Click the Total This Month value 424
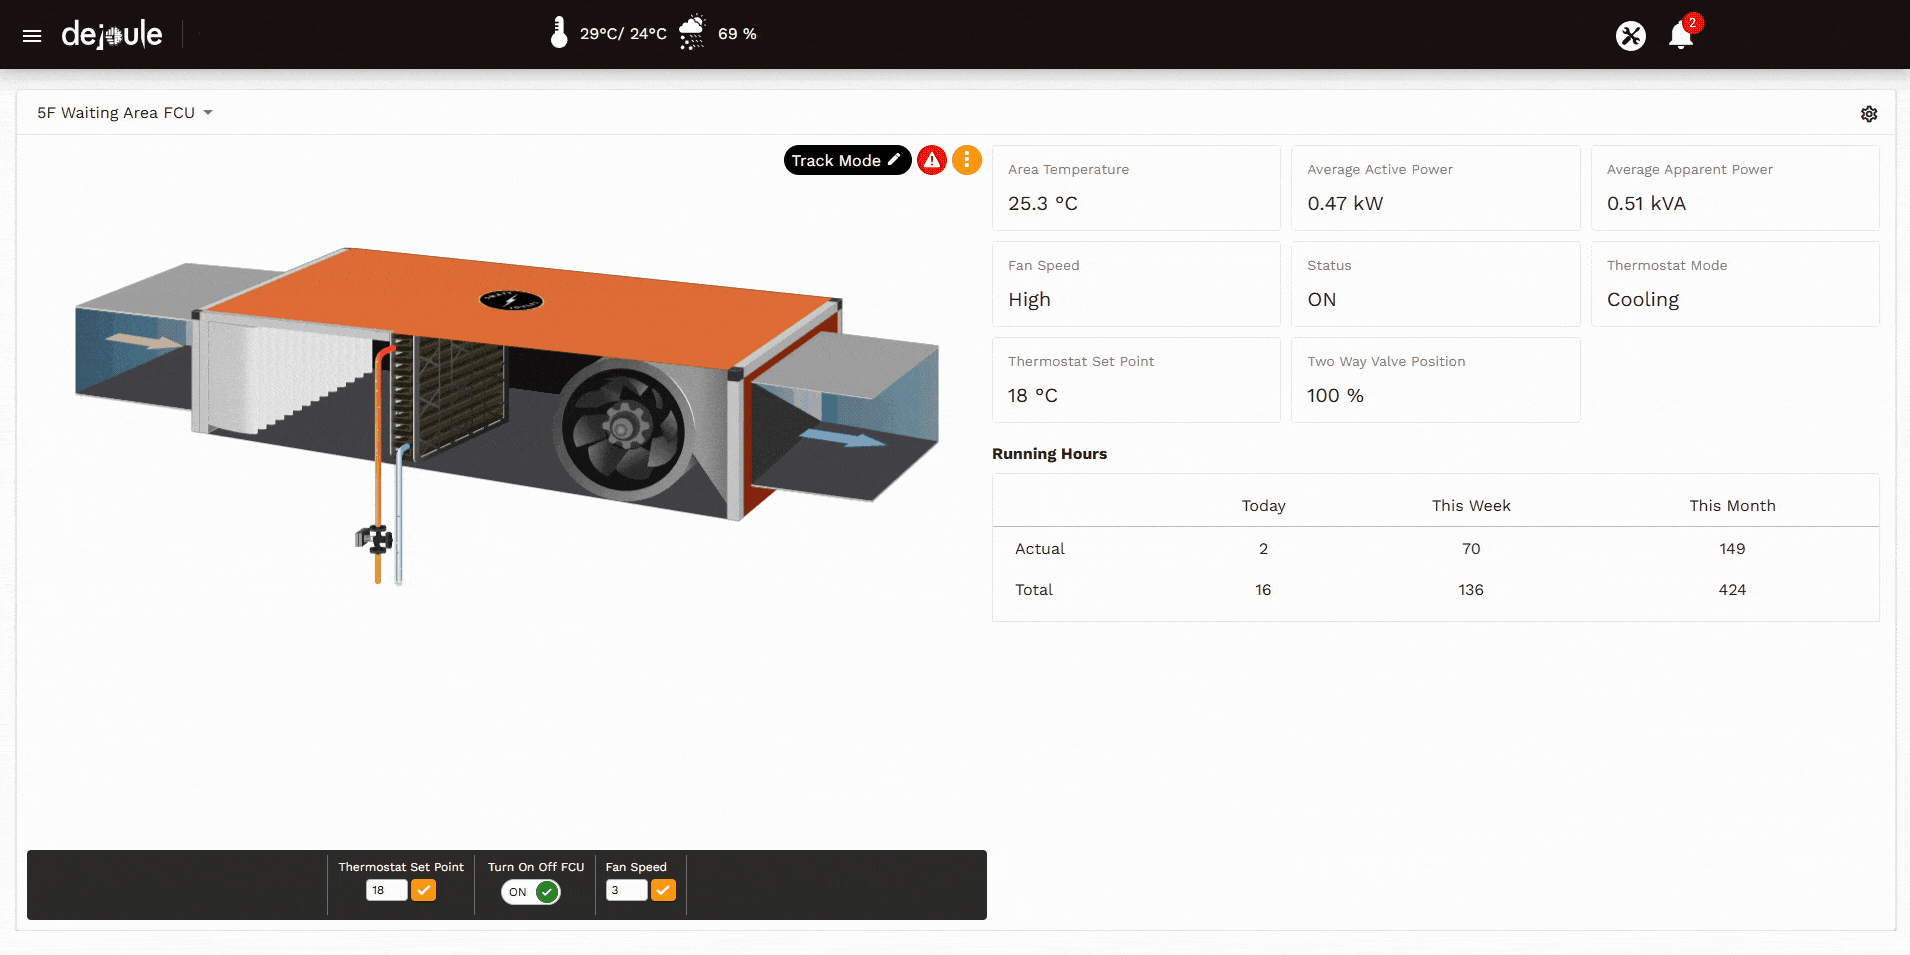The width and height of the screenshot is (1910, 955). 1732,590
